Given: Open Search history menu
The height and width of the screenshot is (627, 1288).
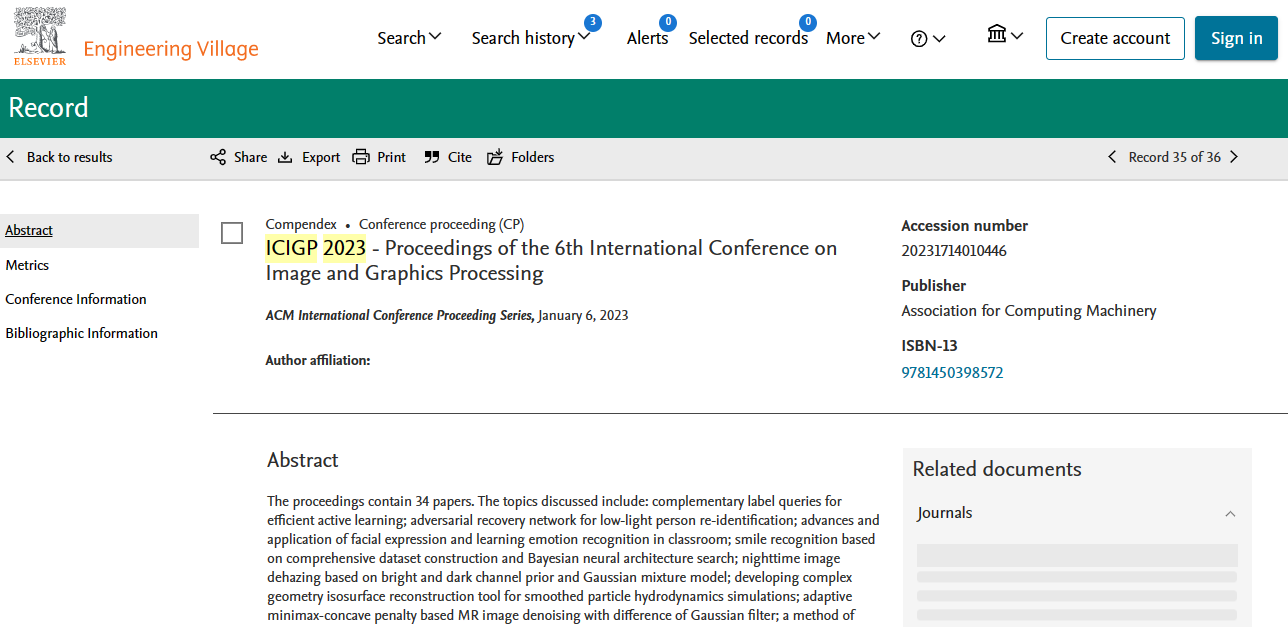Looking at the screenshot, I should pos(530,38).
